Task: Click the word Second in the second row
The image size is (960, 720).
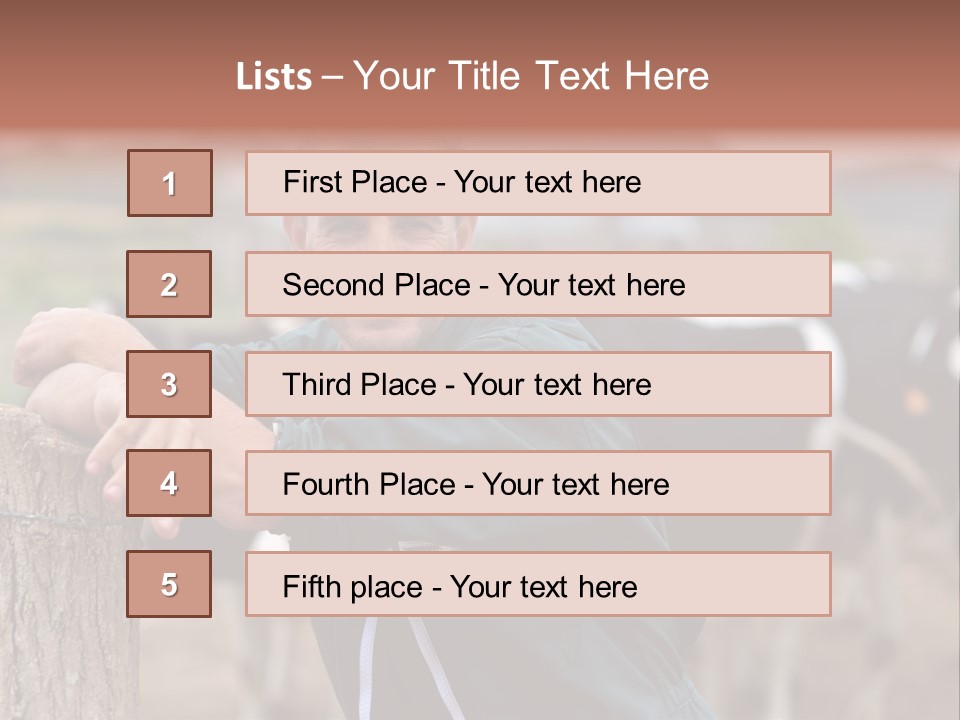Action: pyautogui.click(x=333, y=285)
